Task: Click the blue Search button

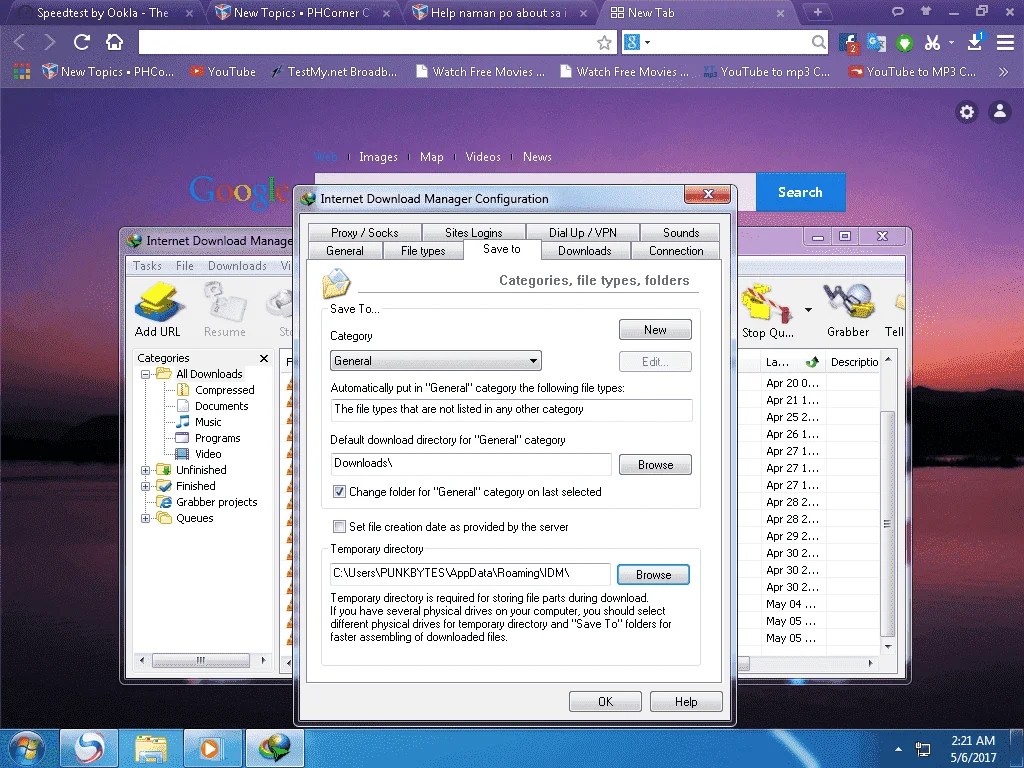Action: point(800,192)
